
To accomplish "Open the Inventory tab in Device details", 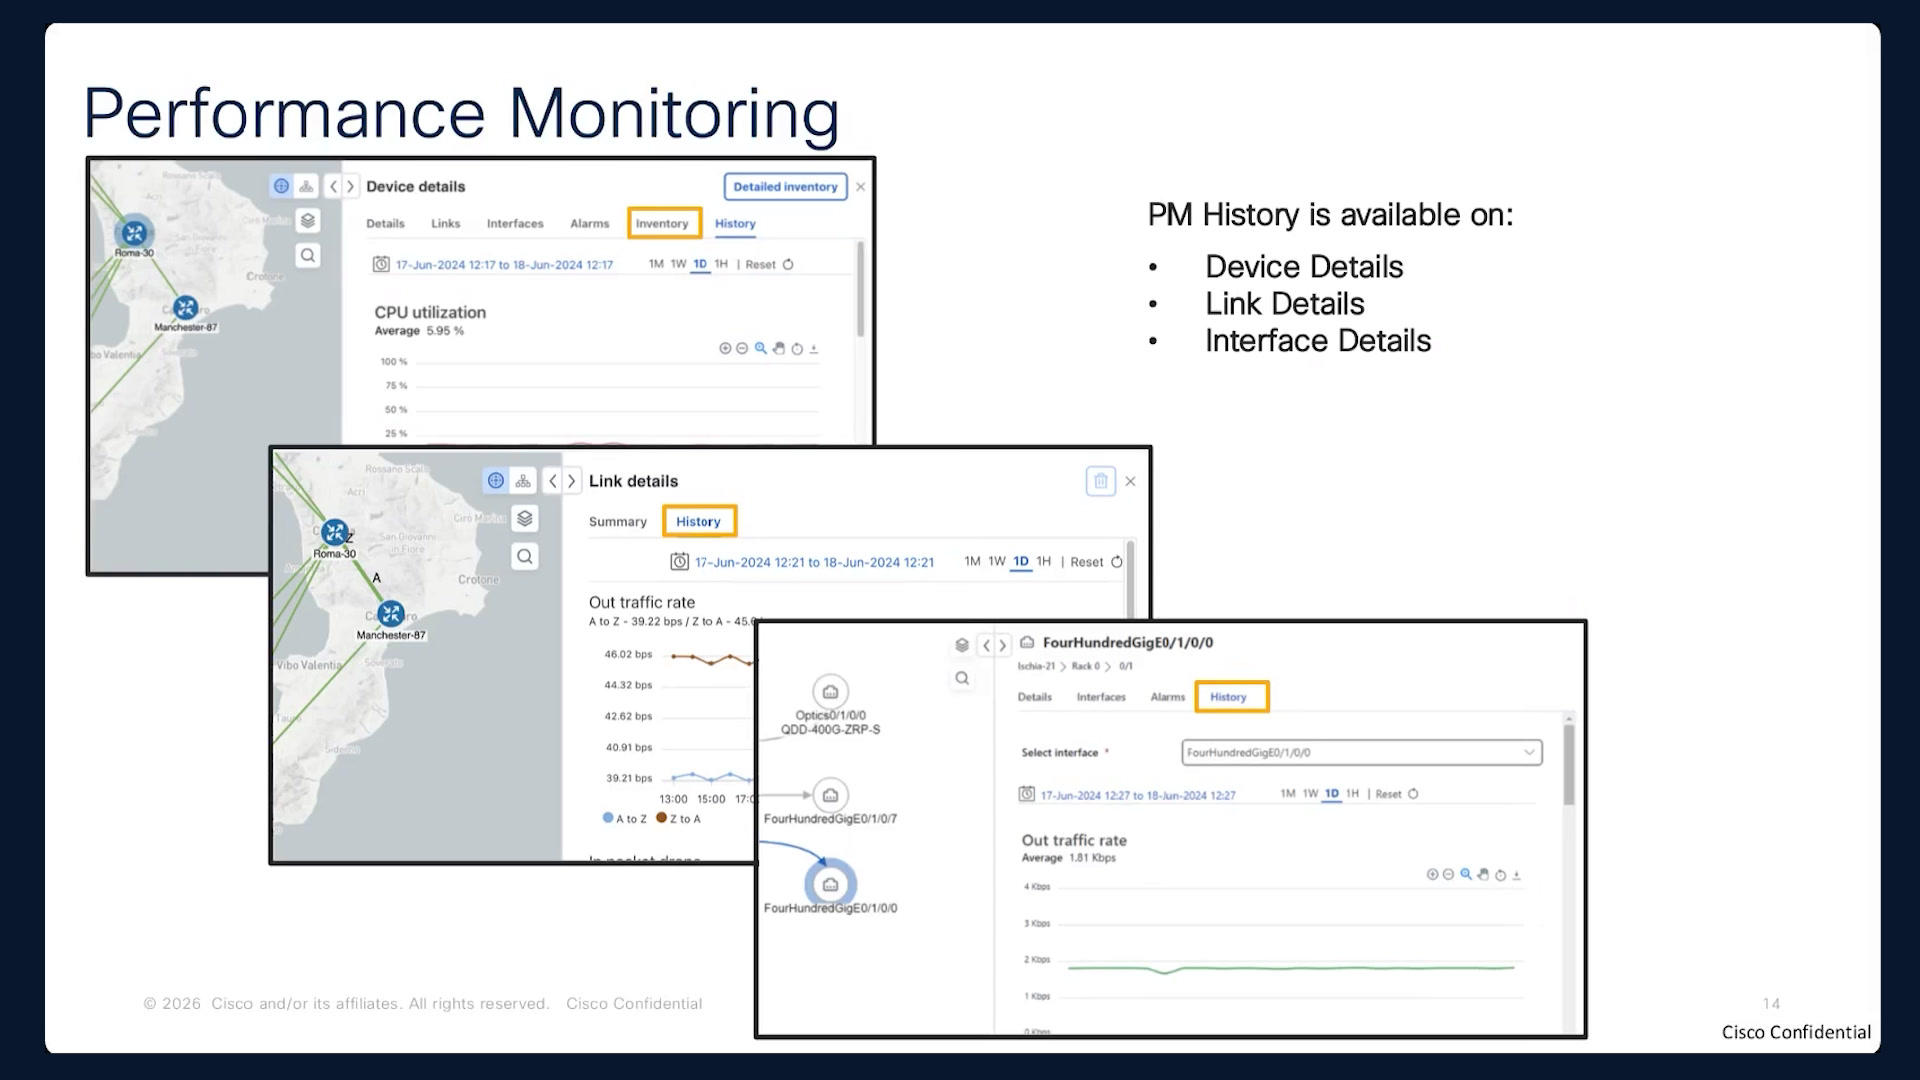I will pos(662,223).
